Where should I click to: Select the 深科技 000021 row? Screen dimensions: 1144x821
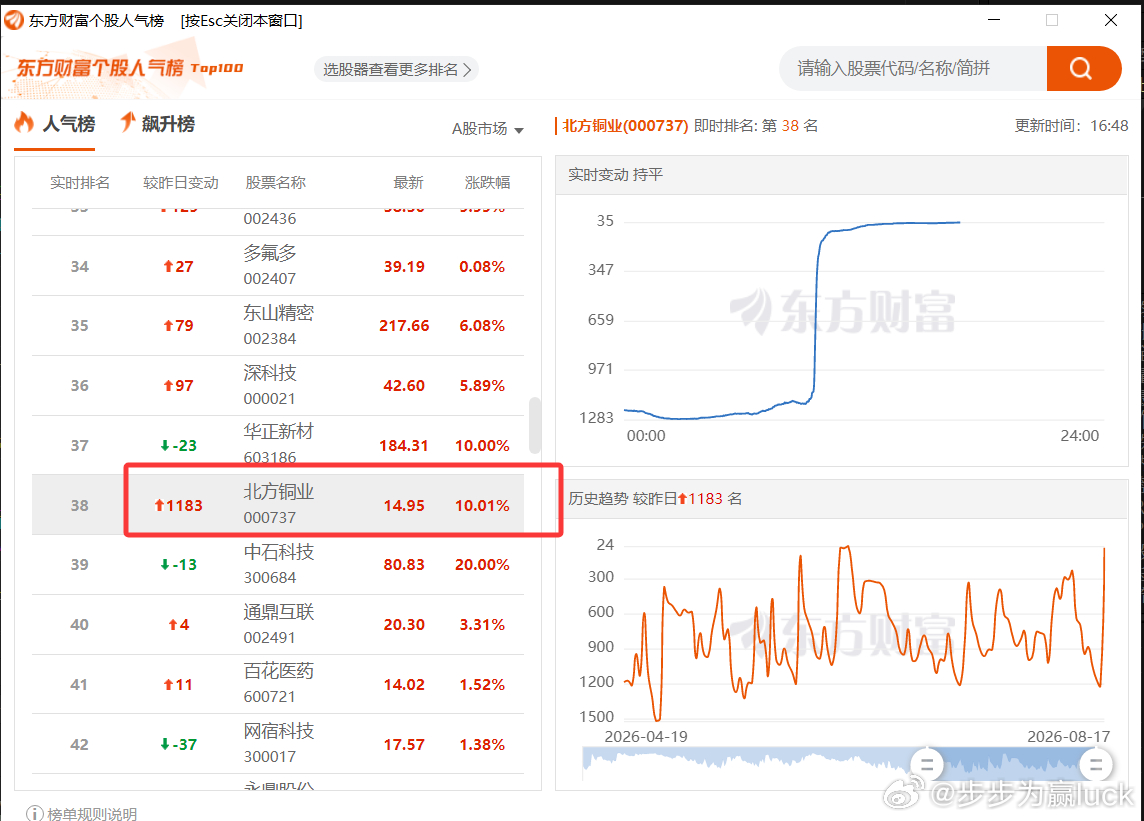coord(278,385)
